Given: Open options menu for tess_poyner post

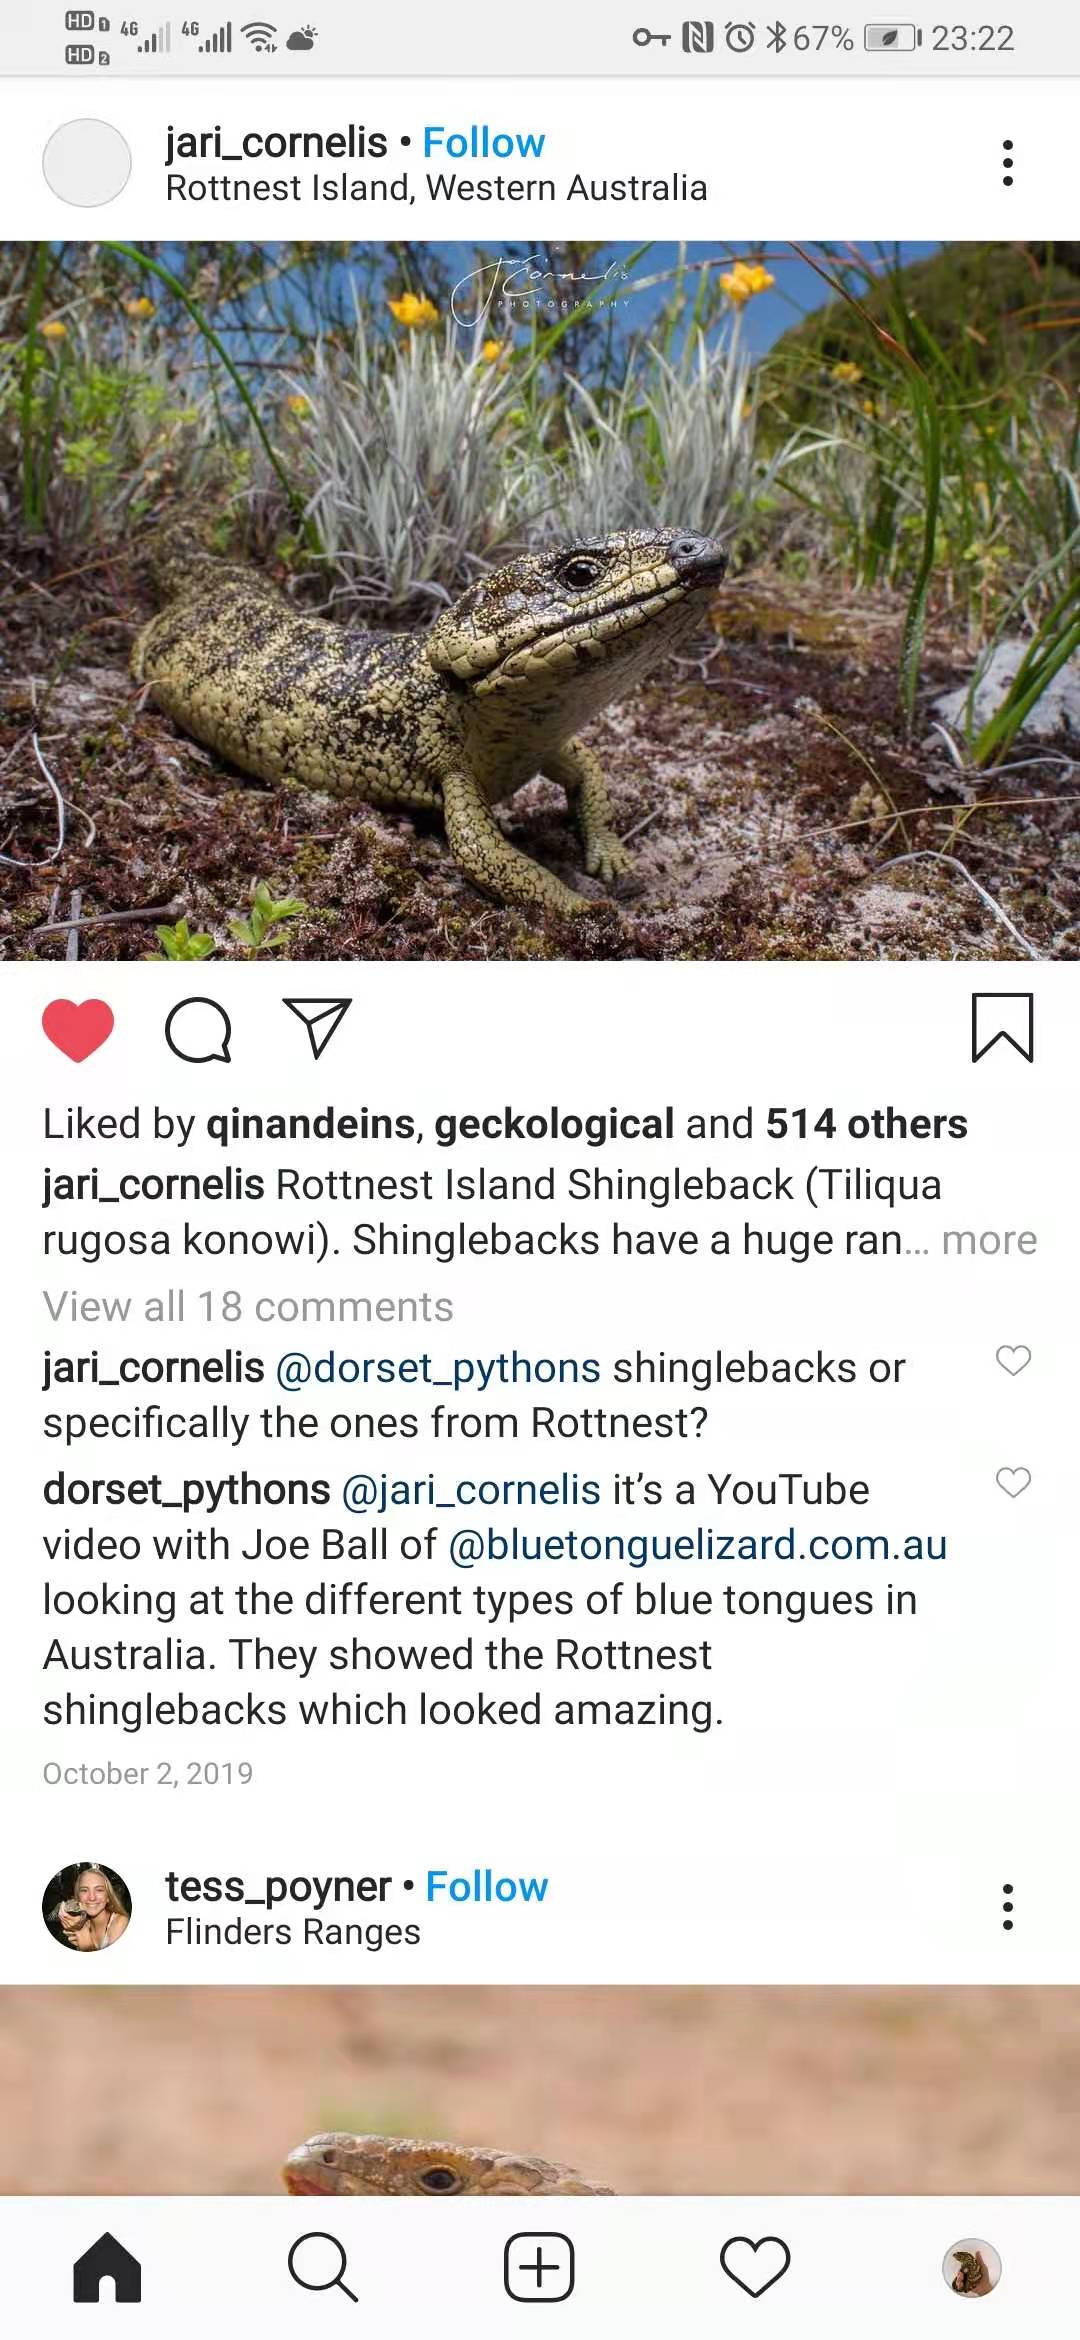Looking at the screenshot, I should point(1007,1907).
